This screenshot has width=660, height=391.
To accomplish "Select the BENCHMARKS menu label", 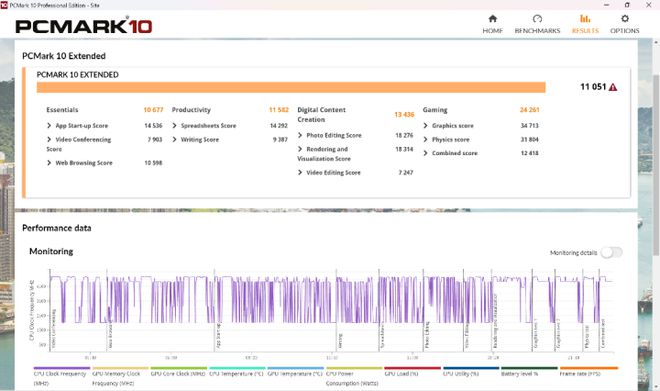I will 537,31.
